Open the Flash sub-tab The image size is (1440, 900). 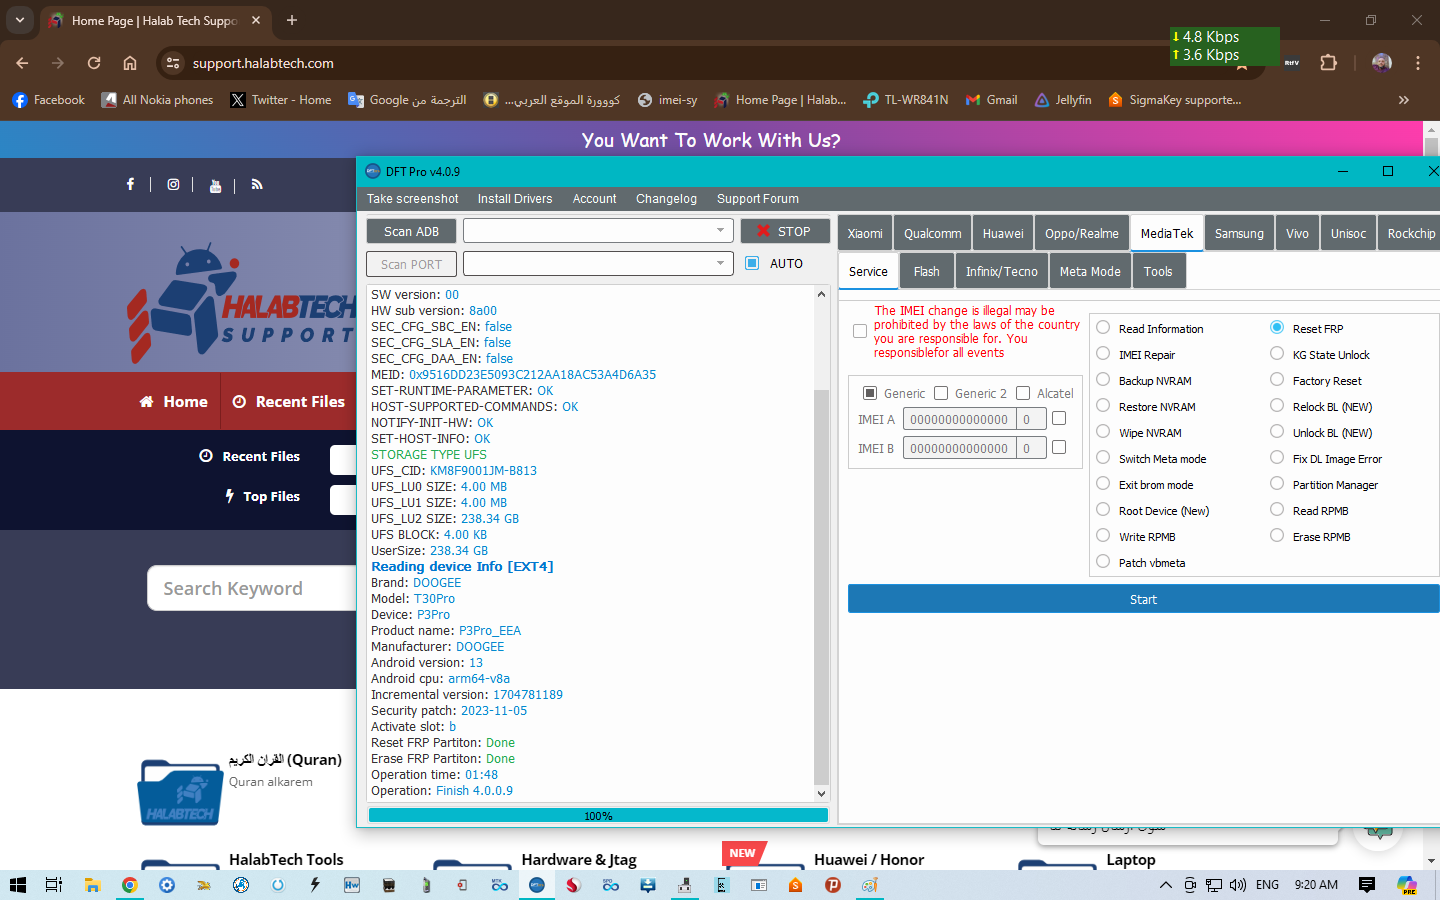(926, 272)
